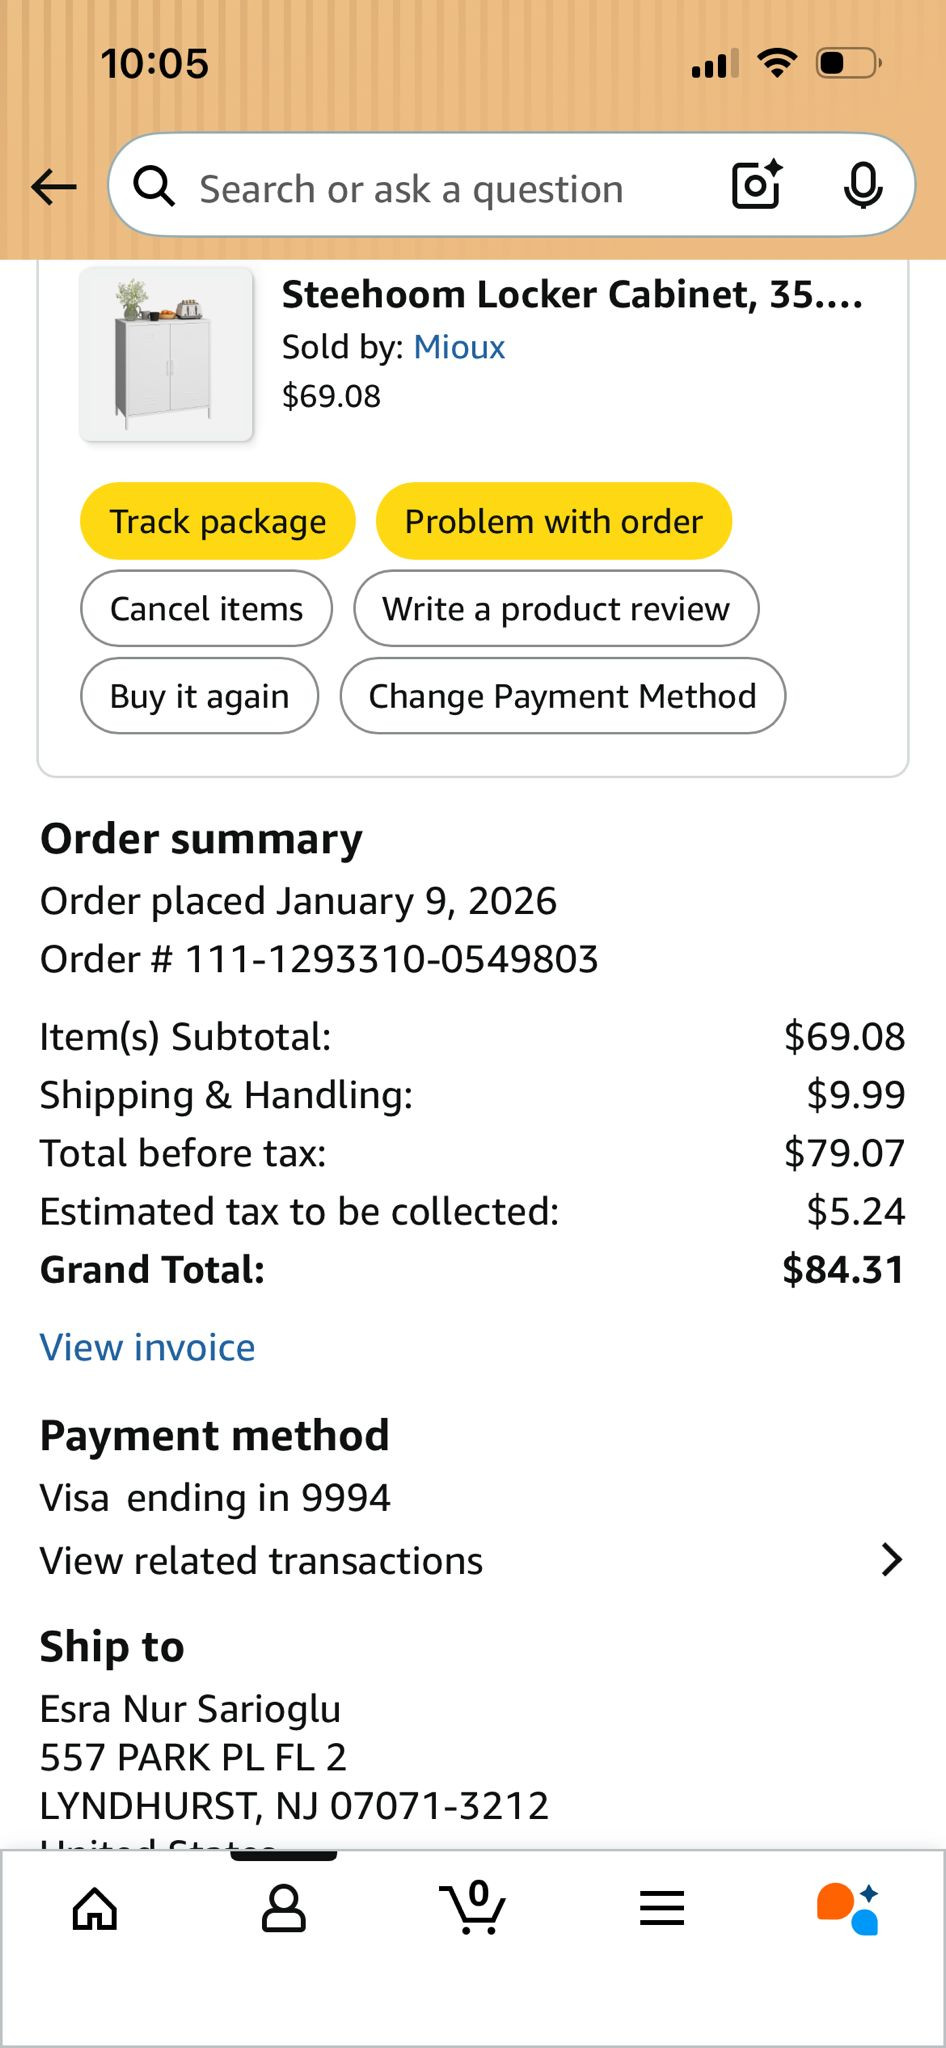Viewport: 946px width, 2048px height.
Task: Open the Mioux seller link
Action: click(459, 347)
